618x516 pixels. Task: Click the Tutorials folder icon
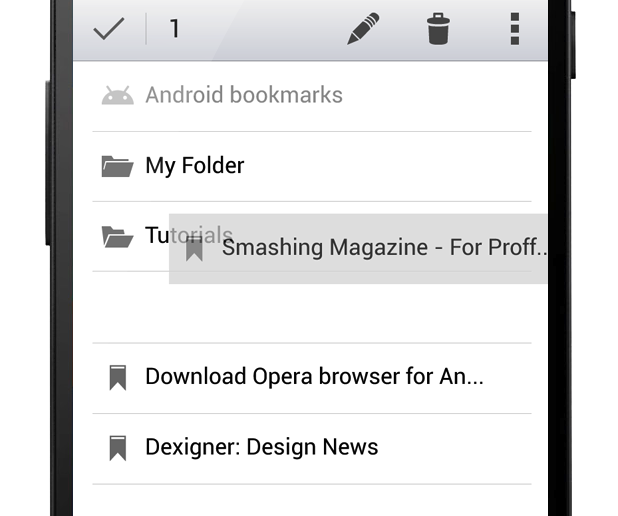[117, 237]
